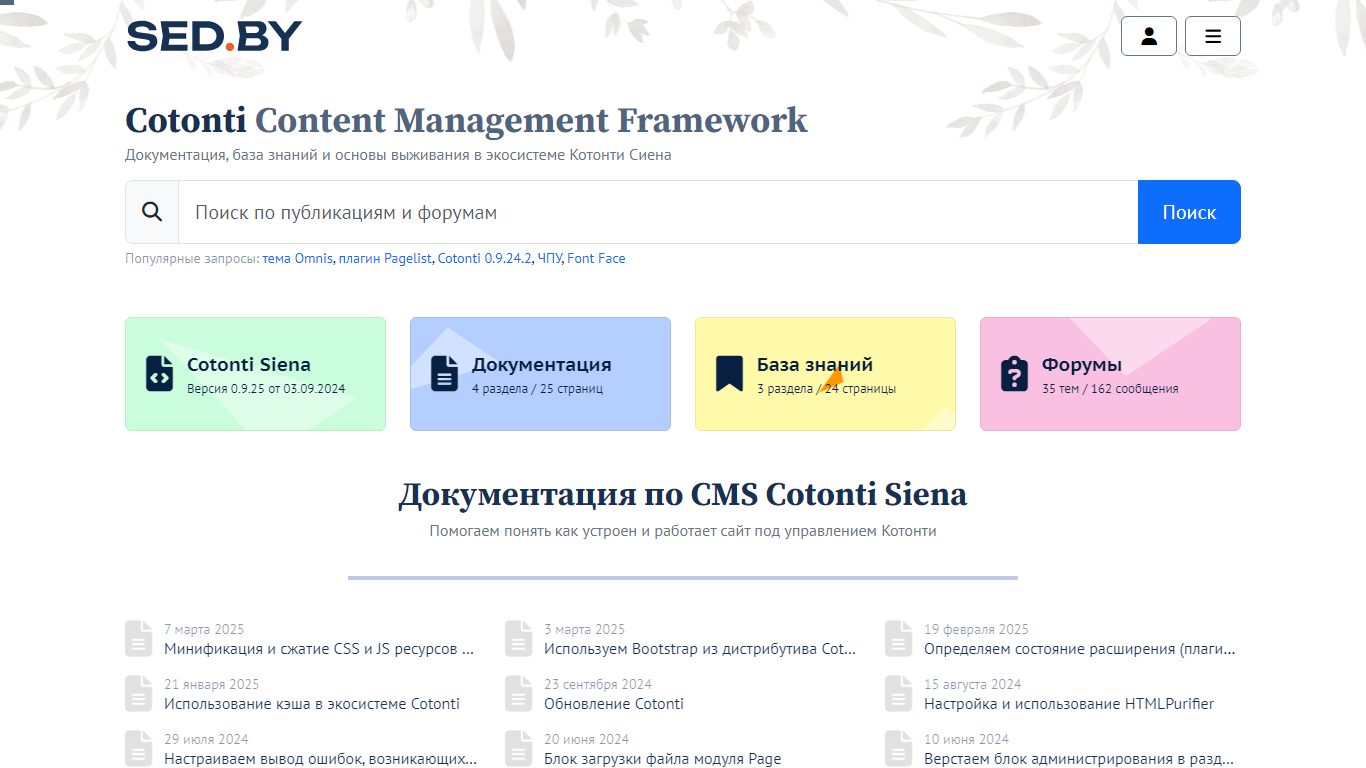The image size is (1366, 768).
Task: Click the code file icon on Cotonti Siena card
Action: (159, 373)
